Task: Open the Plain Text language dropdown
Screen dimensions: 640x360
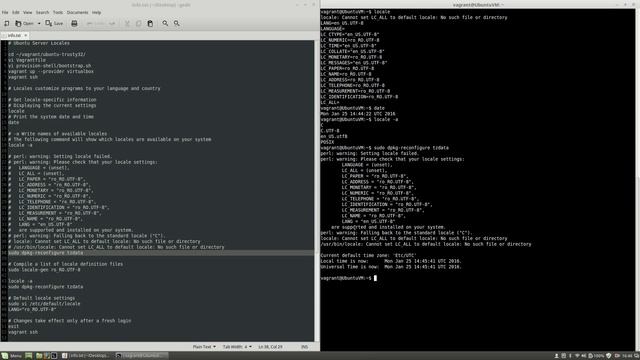Action: [x=204, y=347]
